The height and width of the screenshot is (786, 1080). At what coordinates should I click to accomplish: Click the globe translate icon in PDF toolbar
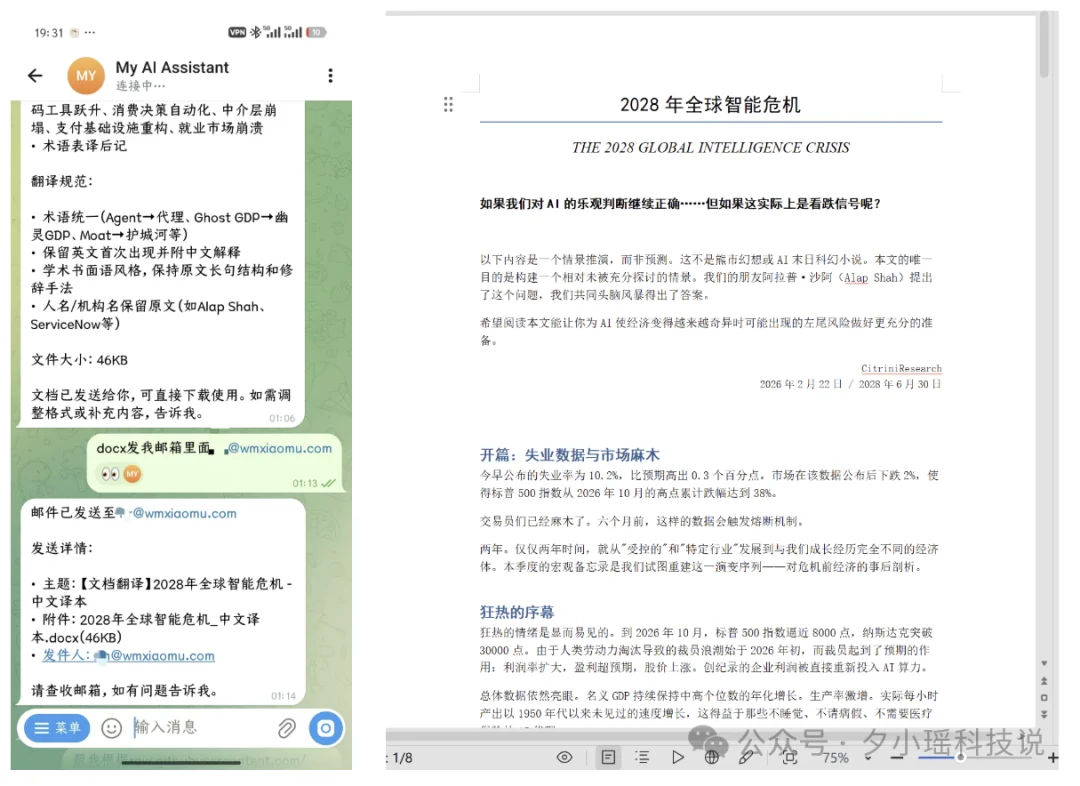(x=711, y=757)
